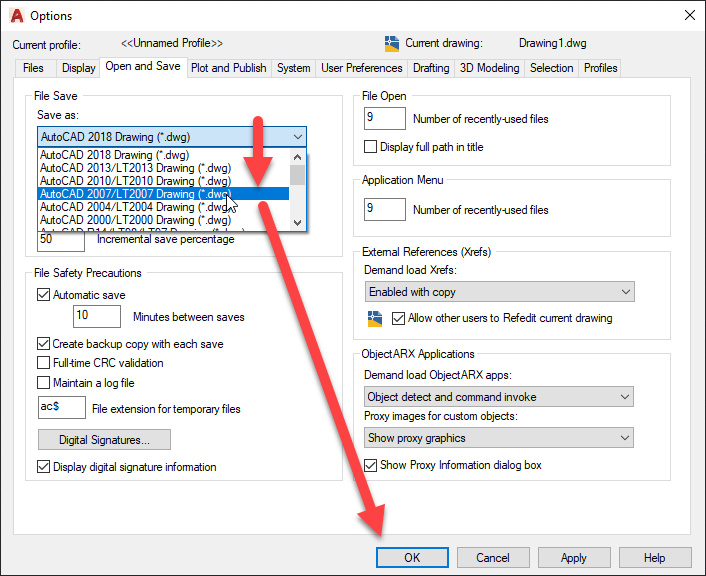
Task: Collapse the Save as dropdown
Action: (x=298, y=137)
